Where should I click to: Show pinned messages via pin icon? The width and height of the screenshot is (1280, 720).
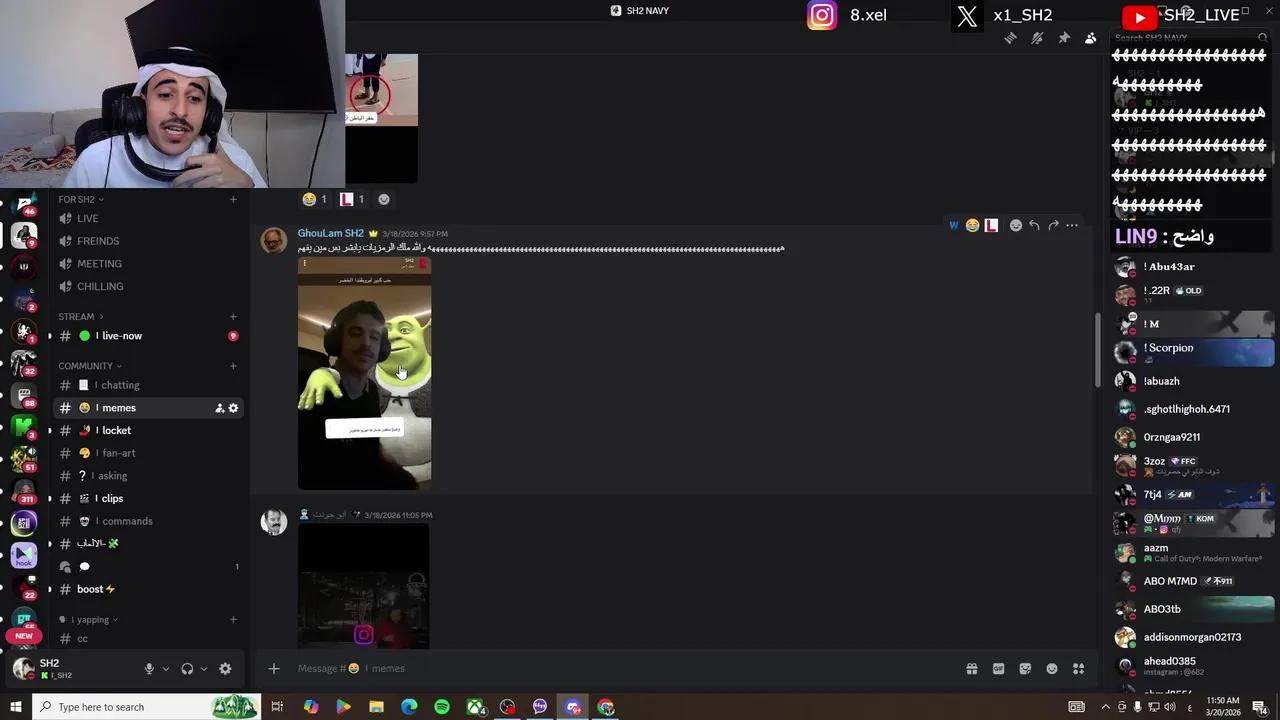1064,38
